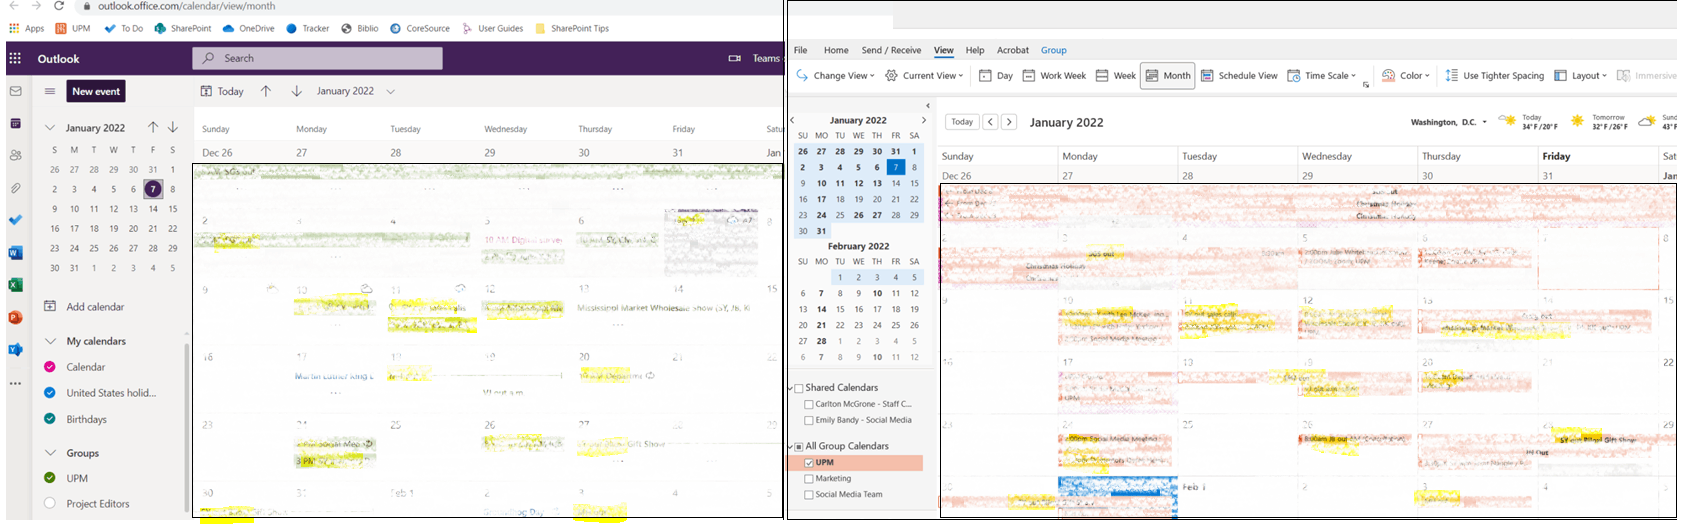Open the Send / Receive tab
The height and width of the screenshot is (524, 1682).
(891, 50)
